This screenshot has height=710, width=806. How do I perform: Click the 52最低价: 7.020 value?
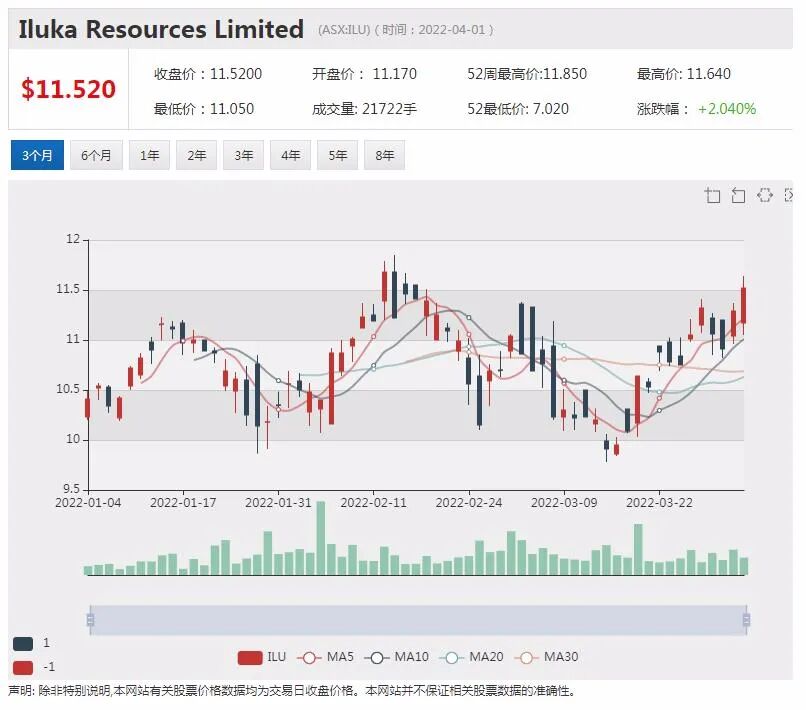pos(518,109)
